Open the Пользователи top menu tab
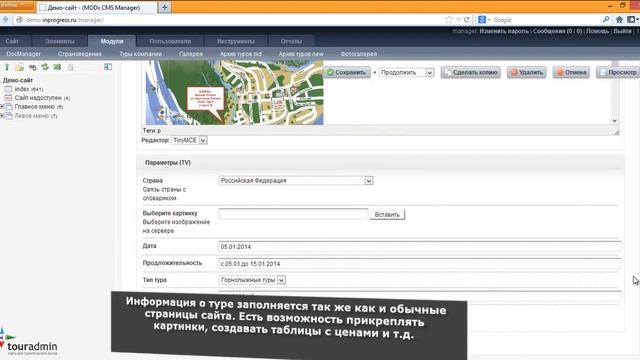Screen dimensions: 640x360 click(170, 41)
